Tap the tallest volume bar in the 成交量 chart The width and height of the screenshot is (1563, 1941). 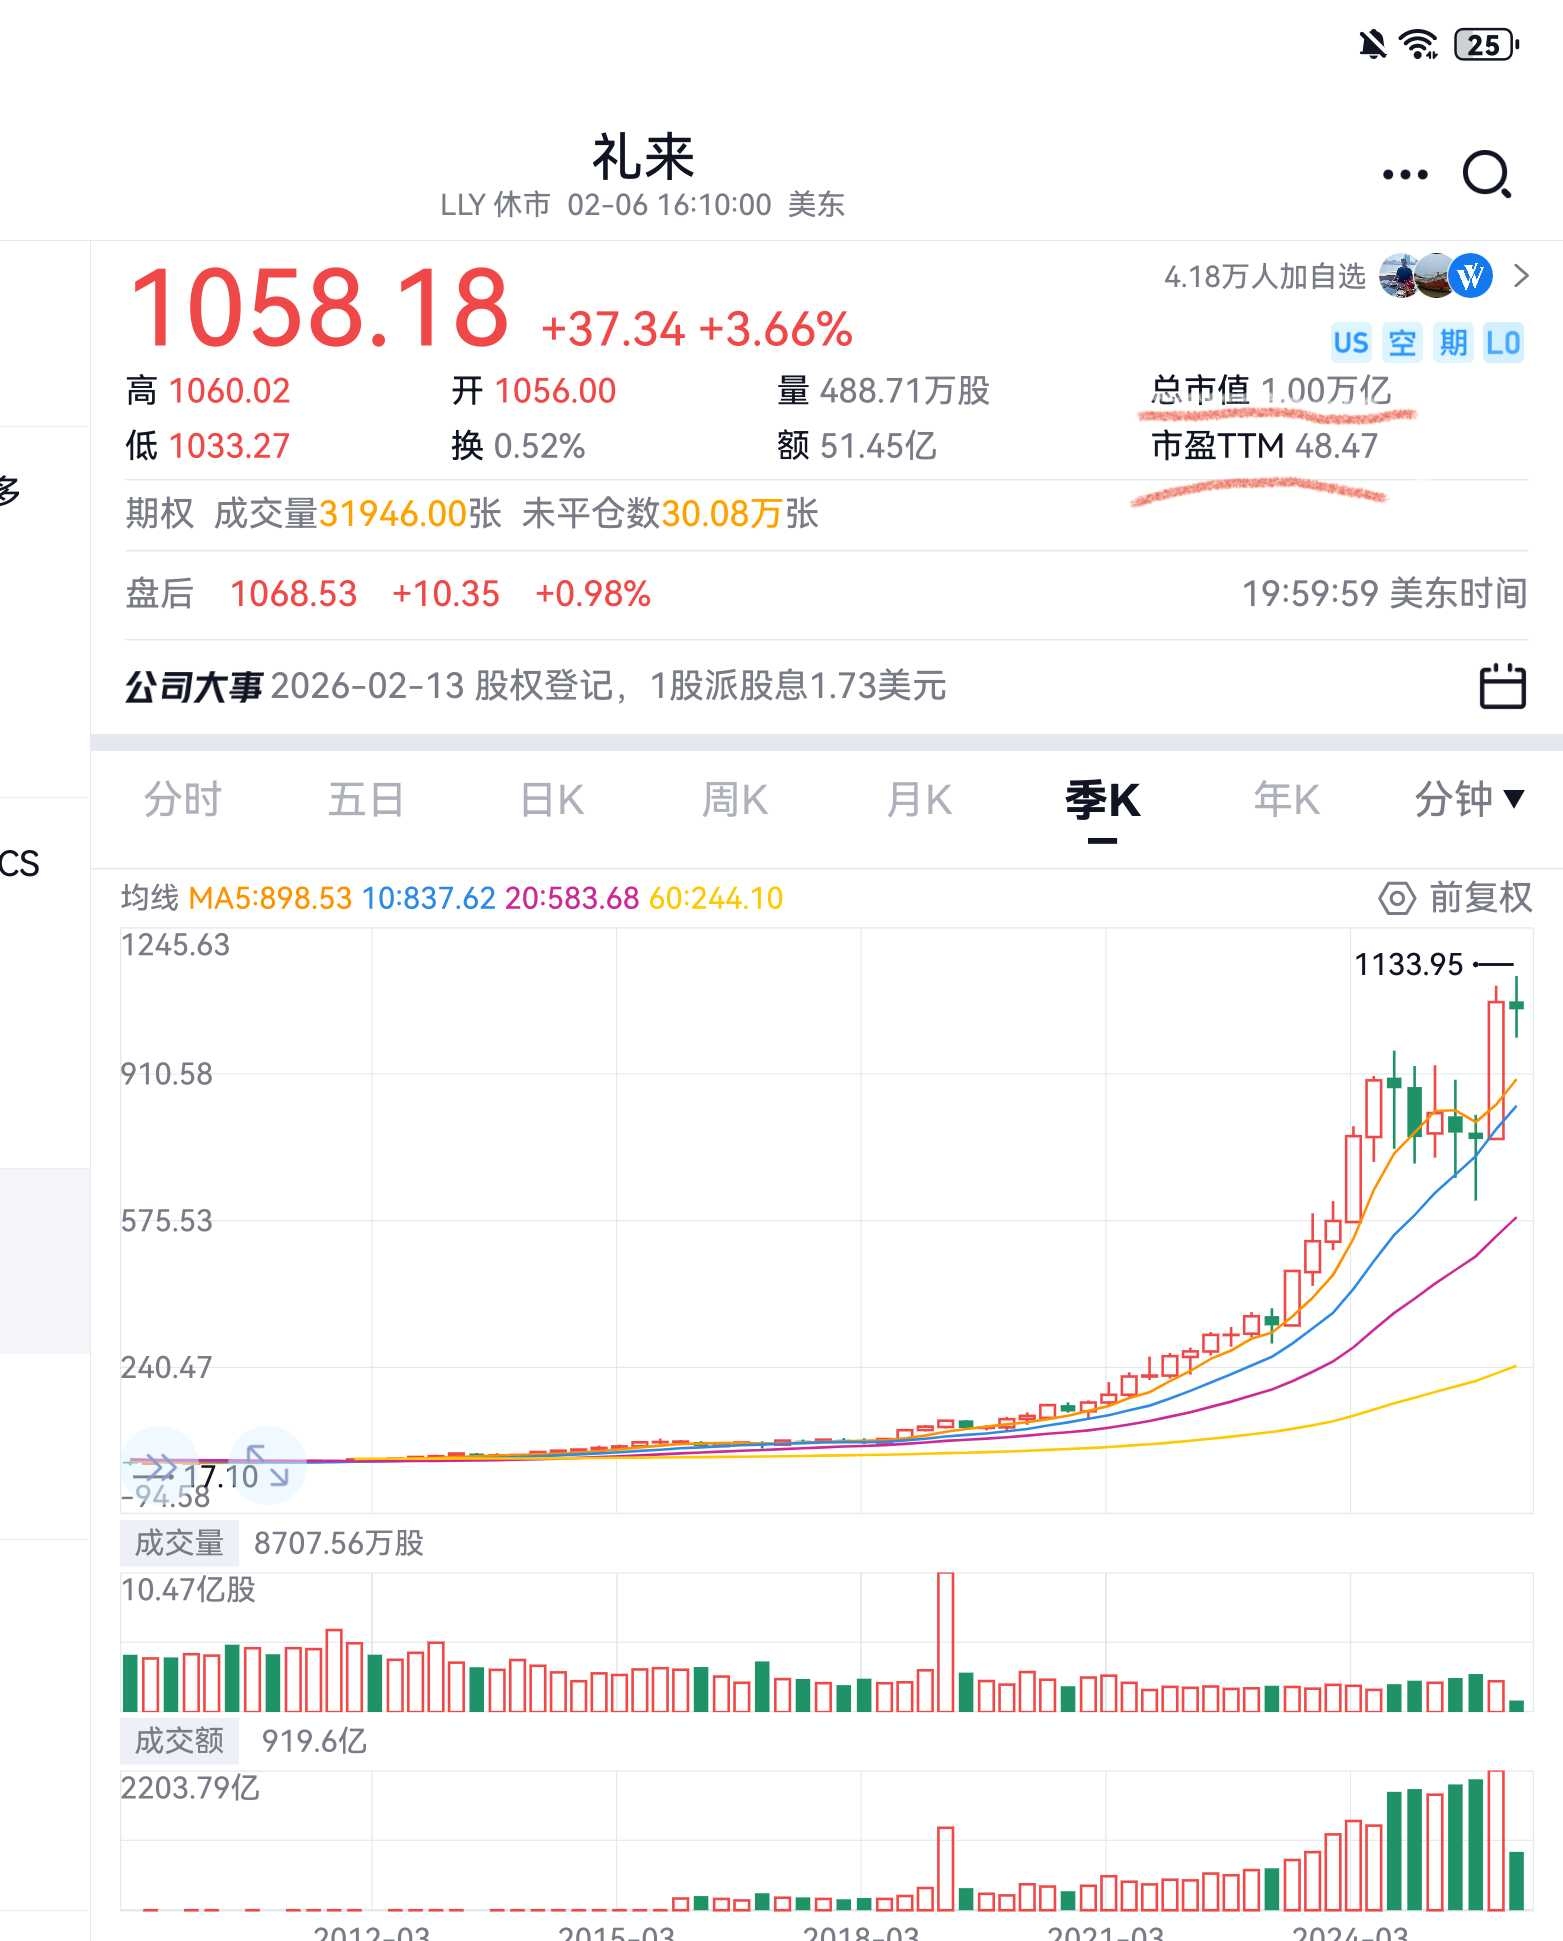945,1641
